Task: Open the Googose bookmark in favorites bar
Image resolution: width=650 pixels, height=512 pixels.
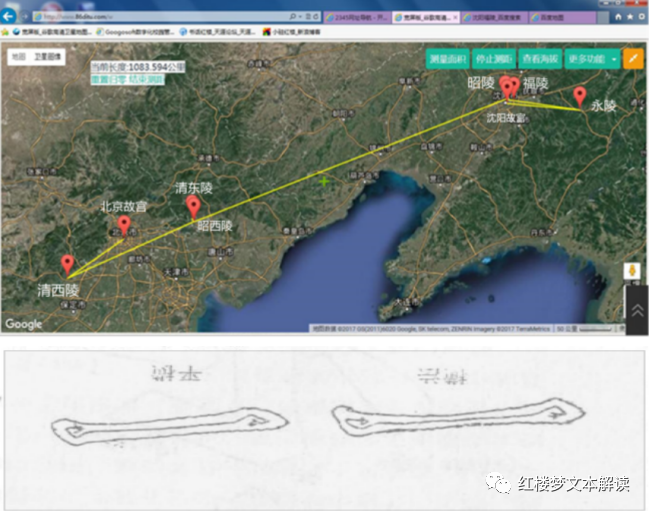Action: click(135, 32)
